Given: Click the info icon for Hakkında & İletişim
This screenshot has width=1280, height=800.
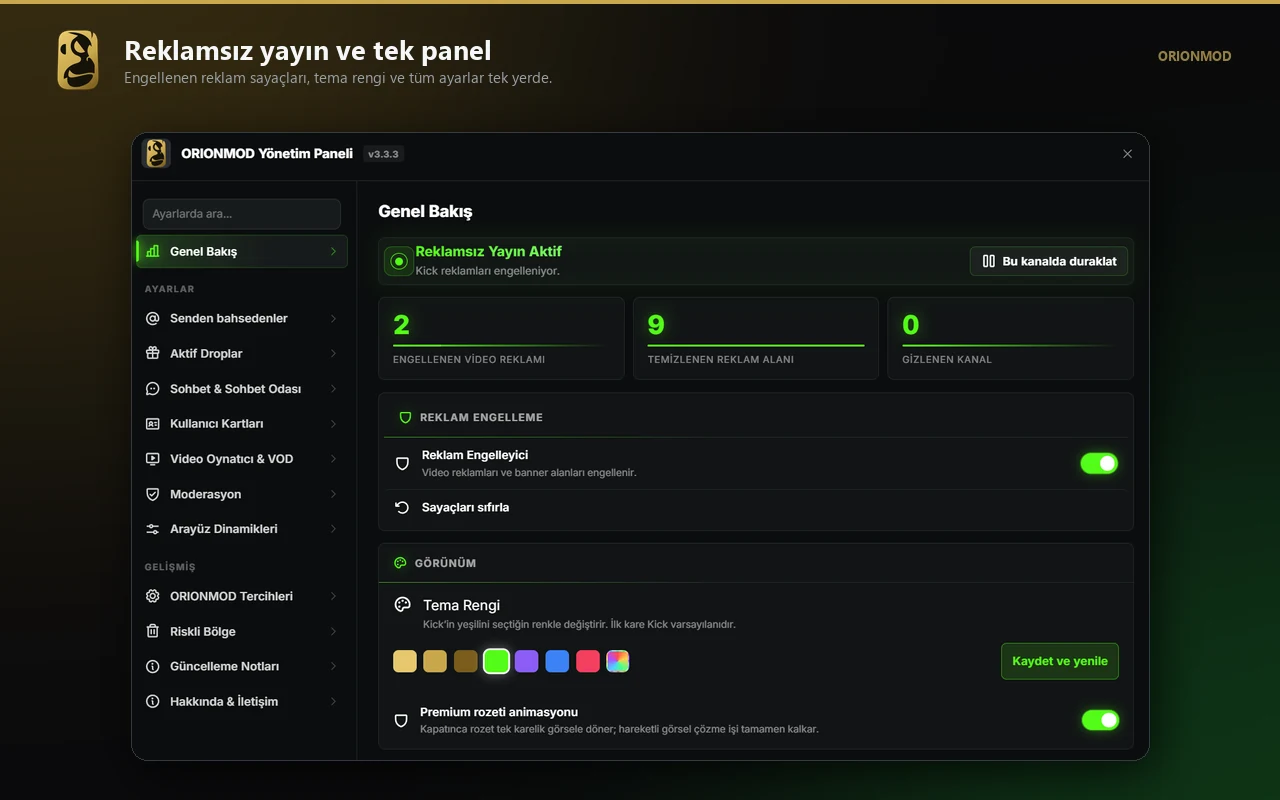Looking at the screenshot, I should [153, 701].
